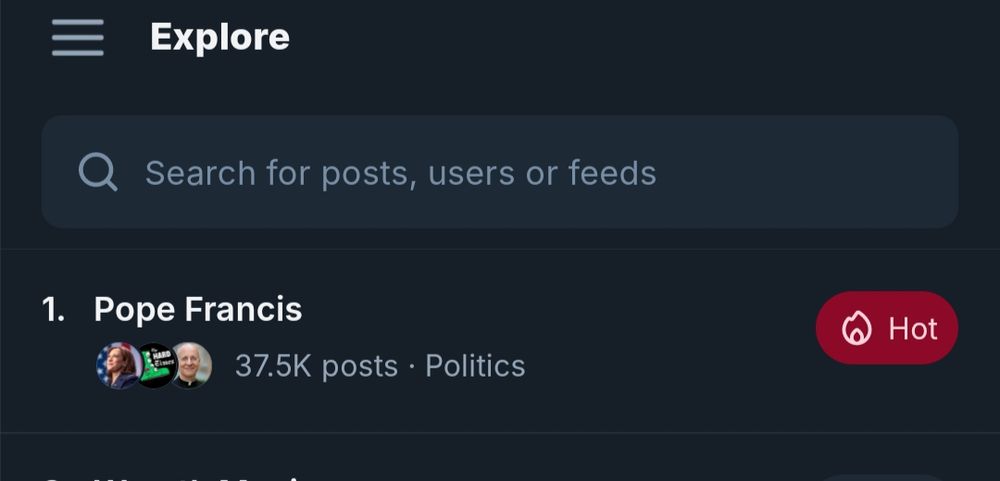Focus the search posts, users or feeds field
Viewport: 1000px width, 481px height.
click(500, 172)
